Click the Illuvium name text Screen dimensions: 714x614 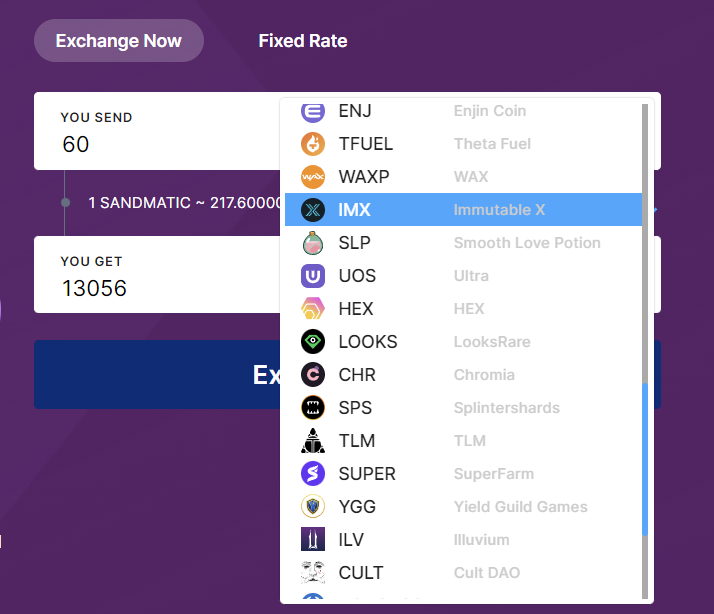click(481, 540)
